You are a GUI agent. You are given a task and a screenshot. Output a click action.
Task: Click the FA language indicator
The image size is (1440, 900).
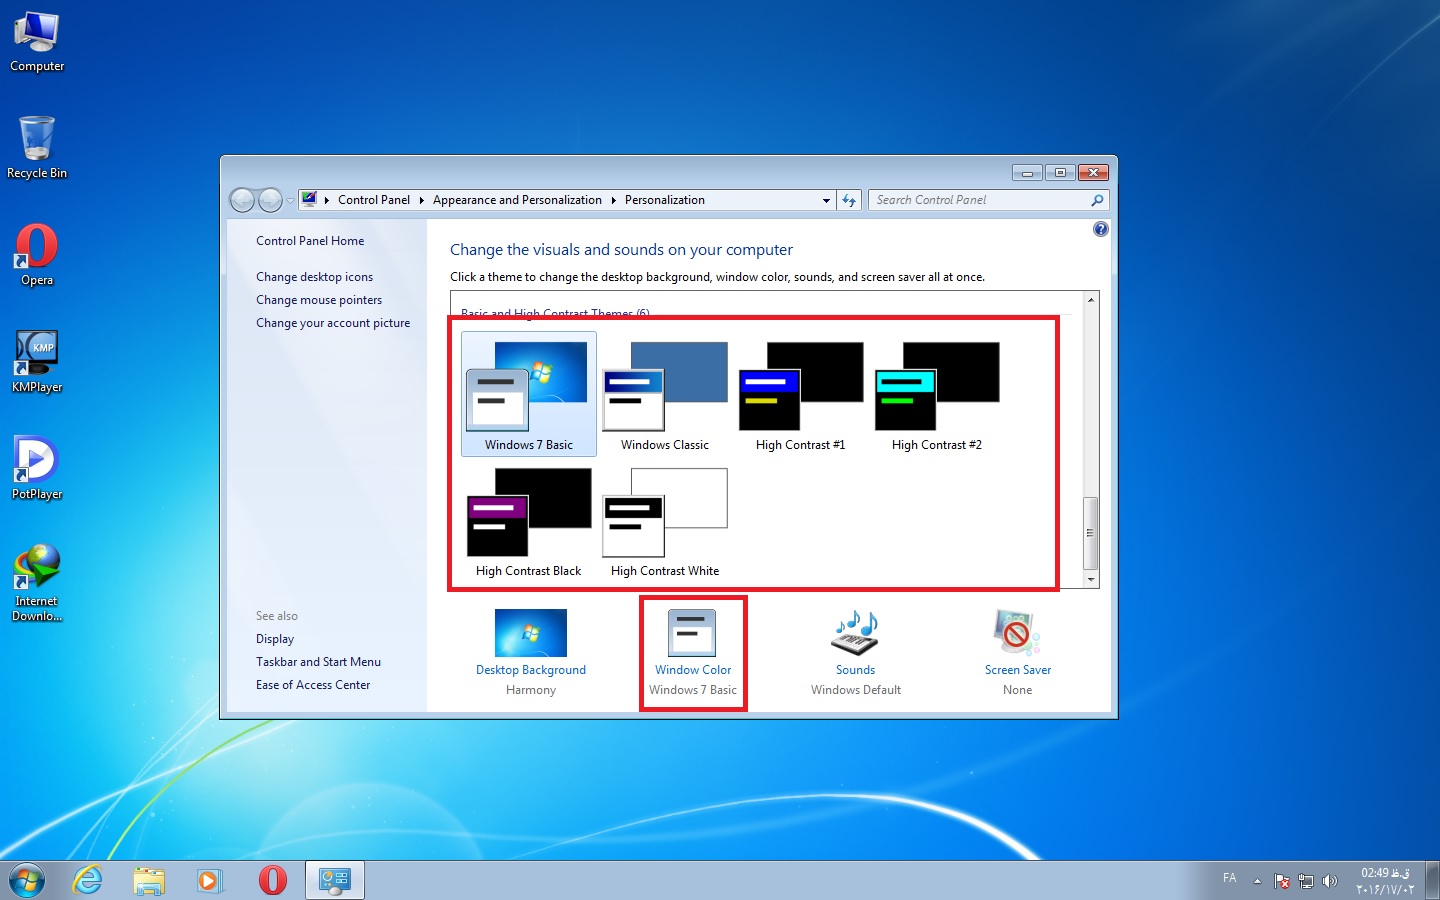[x=1229, y=878]
